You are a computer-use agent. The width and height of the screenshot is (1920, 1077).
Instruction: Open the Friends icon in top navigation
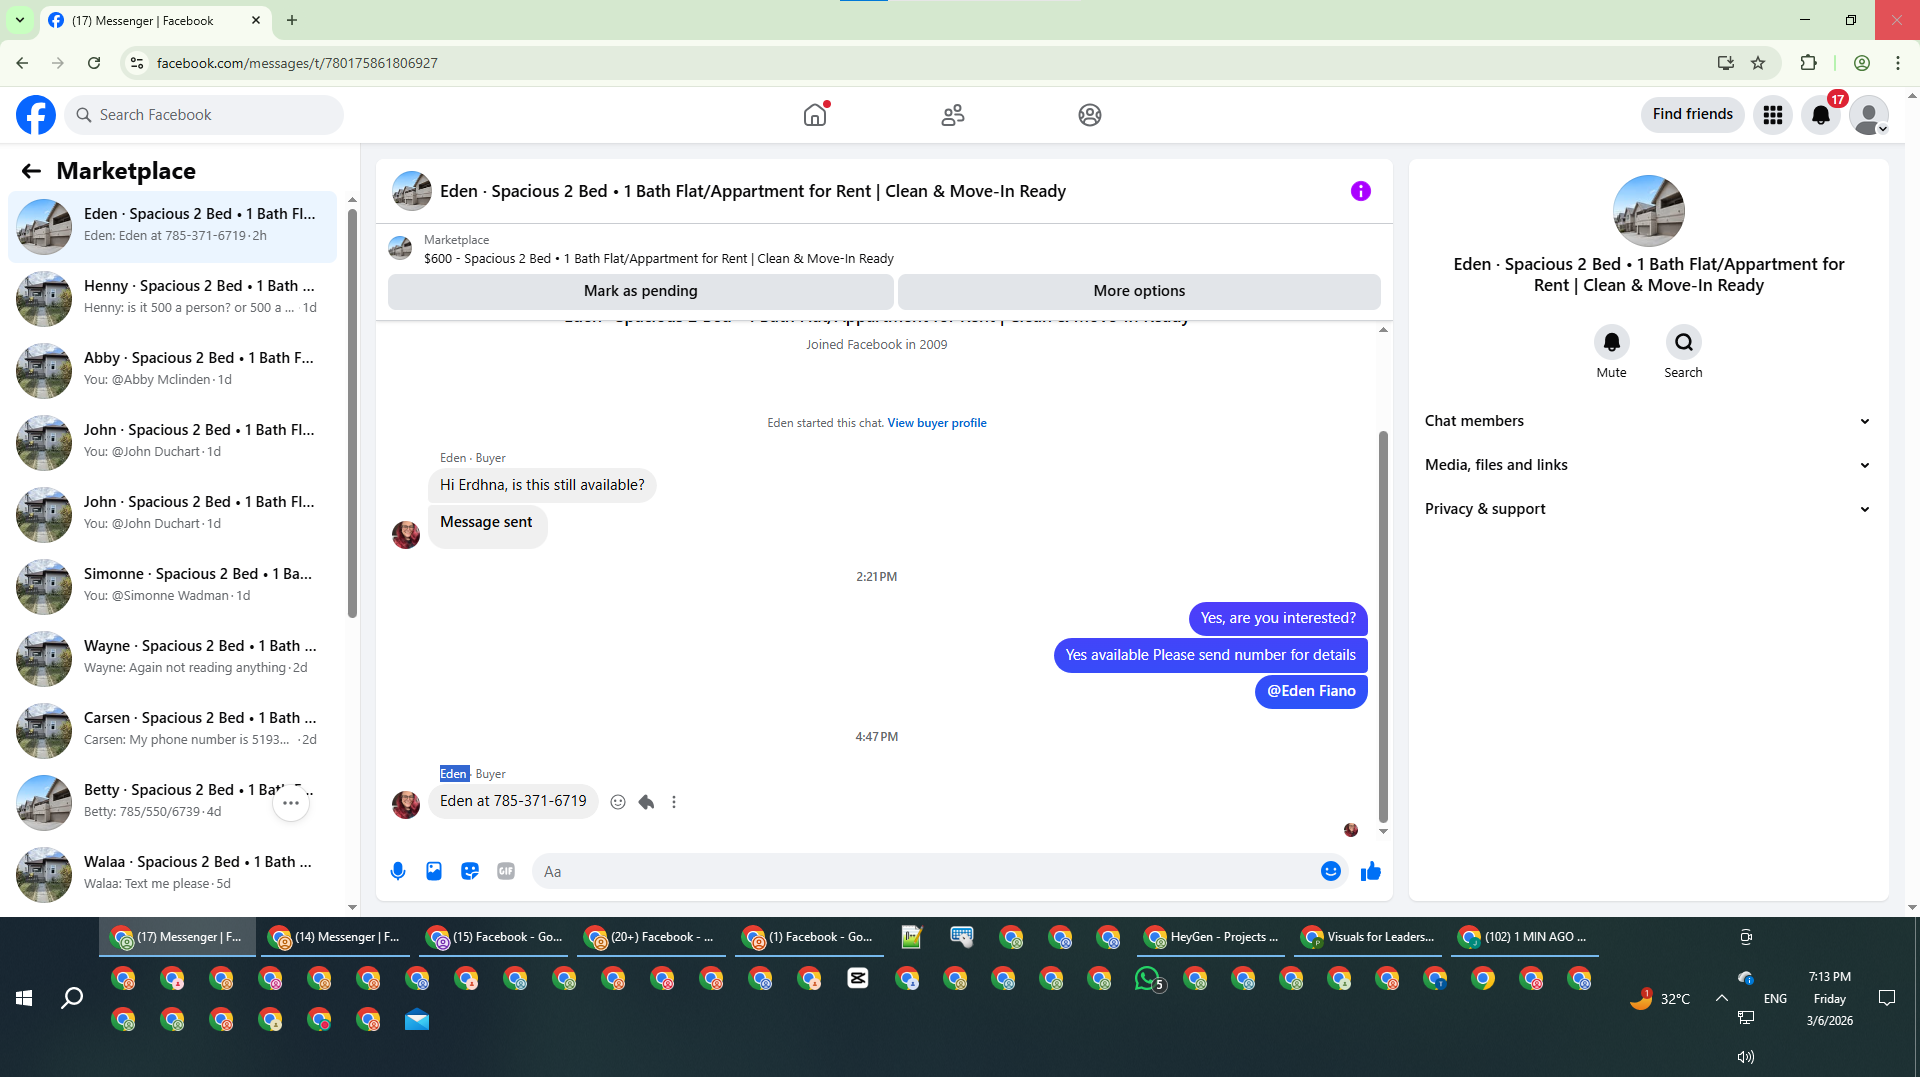pos(953,115)
